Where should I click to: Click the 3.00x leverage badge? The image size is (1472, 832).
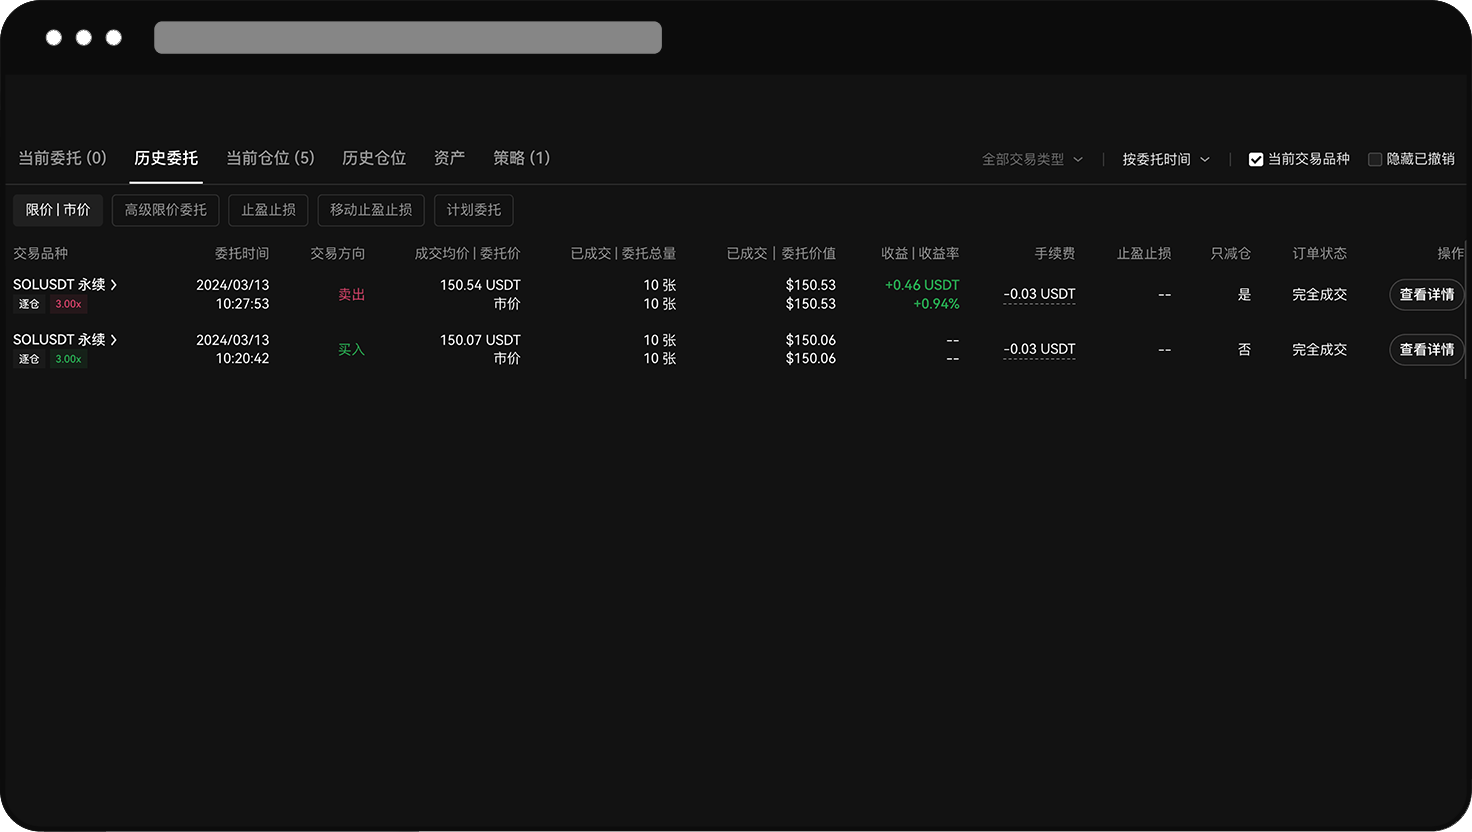point(68,303)
